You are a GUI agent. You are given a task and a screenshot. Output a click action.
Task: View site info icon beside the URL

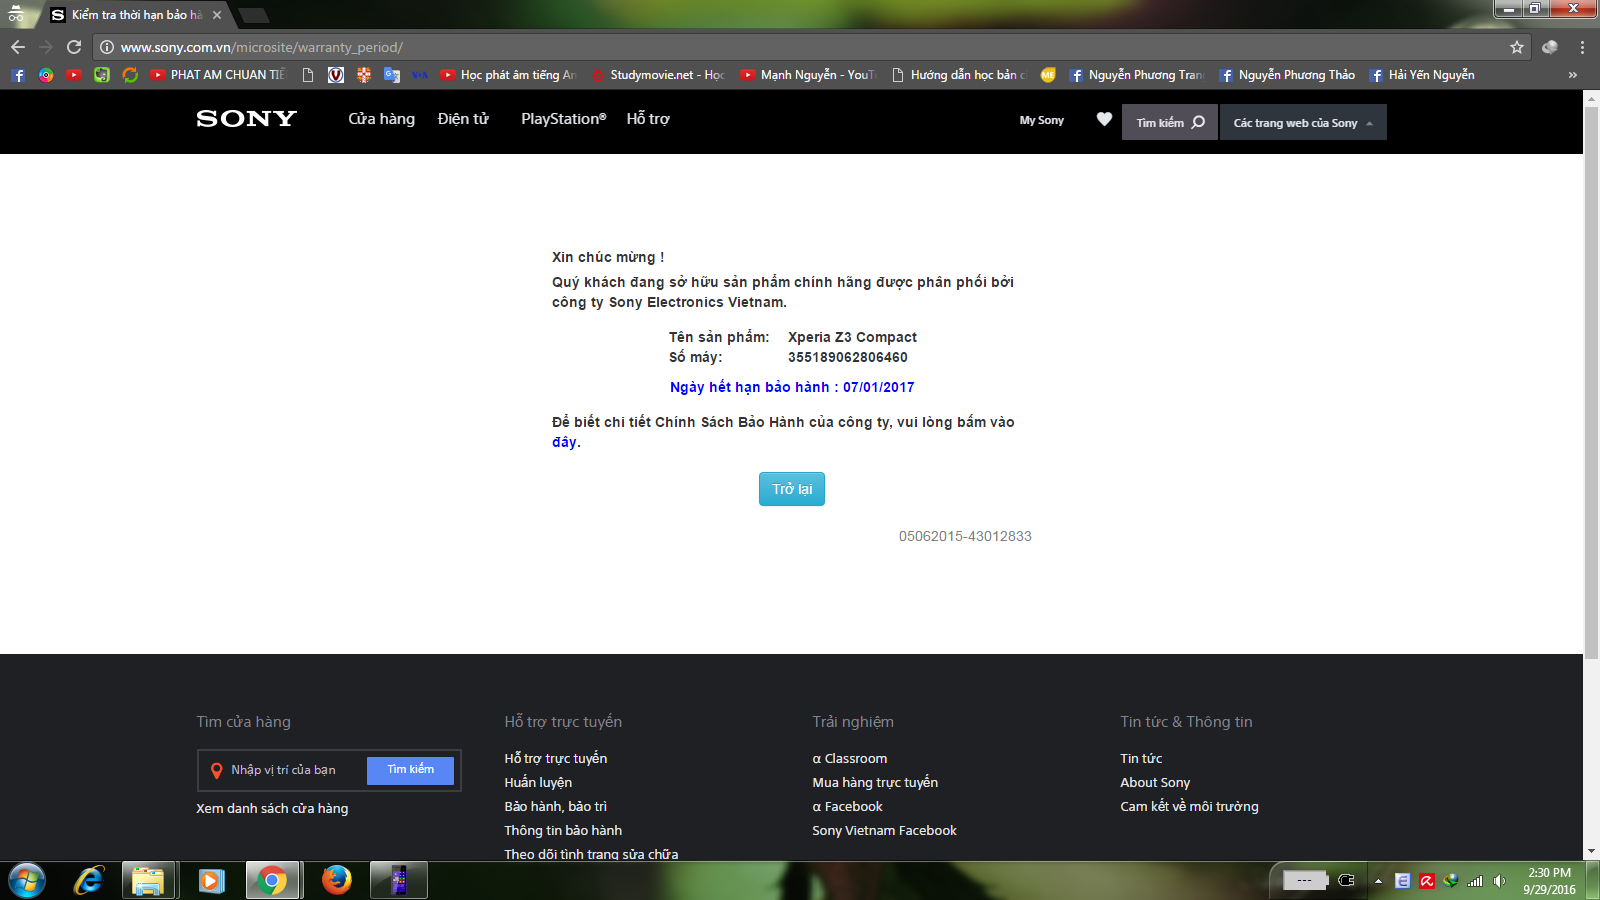point(107,47)
